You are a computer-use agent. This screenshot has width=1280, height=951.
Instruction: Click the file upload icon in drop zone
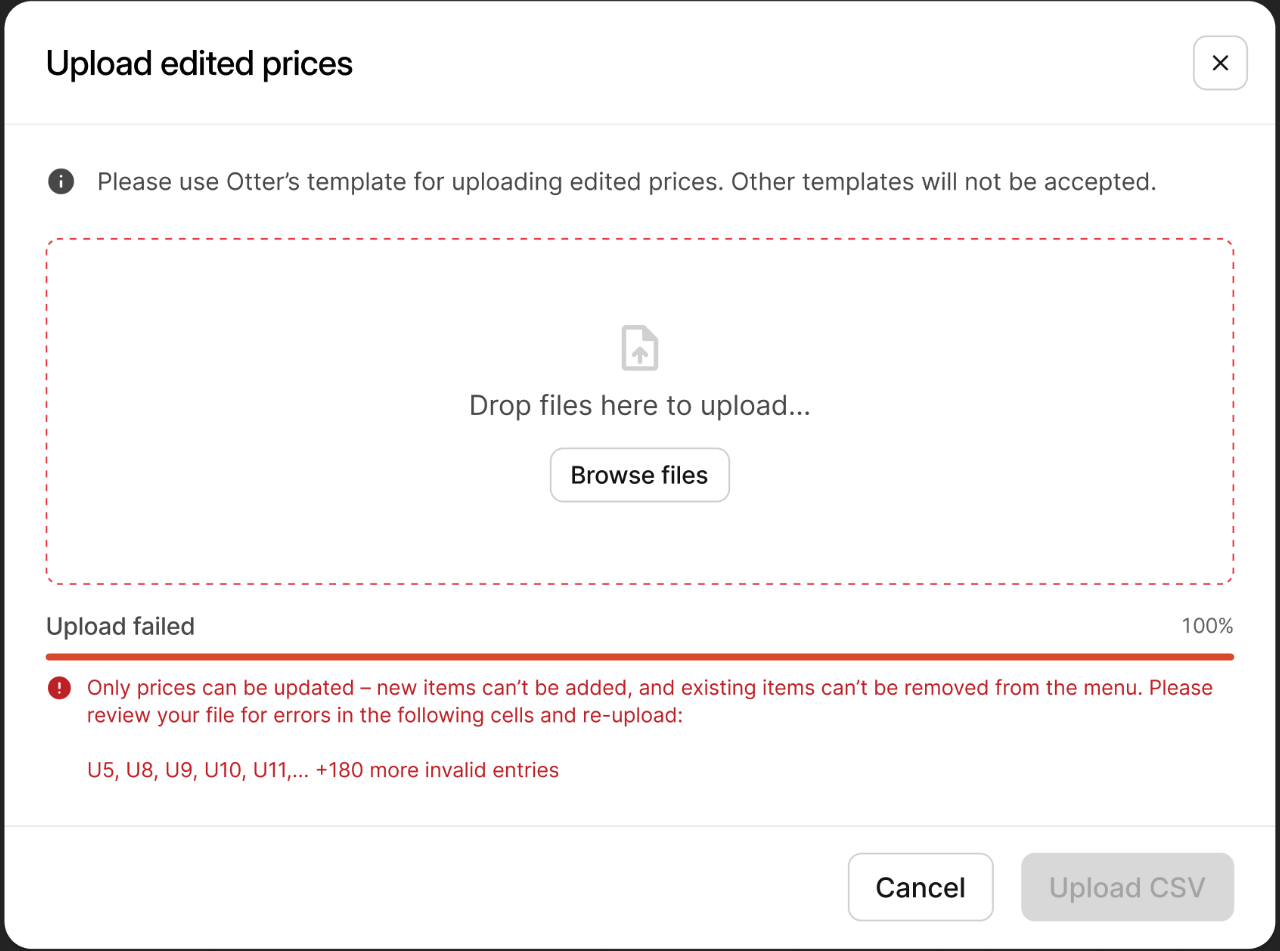click(640, 348)
